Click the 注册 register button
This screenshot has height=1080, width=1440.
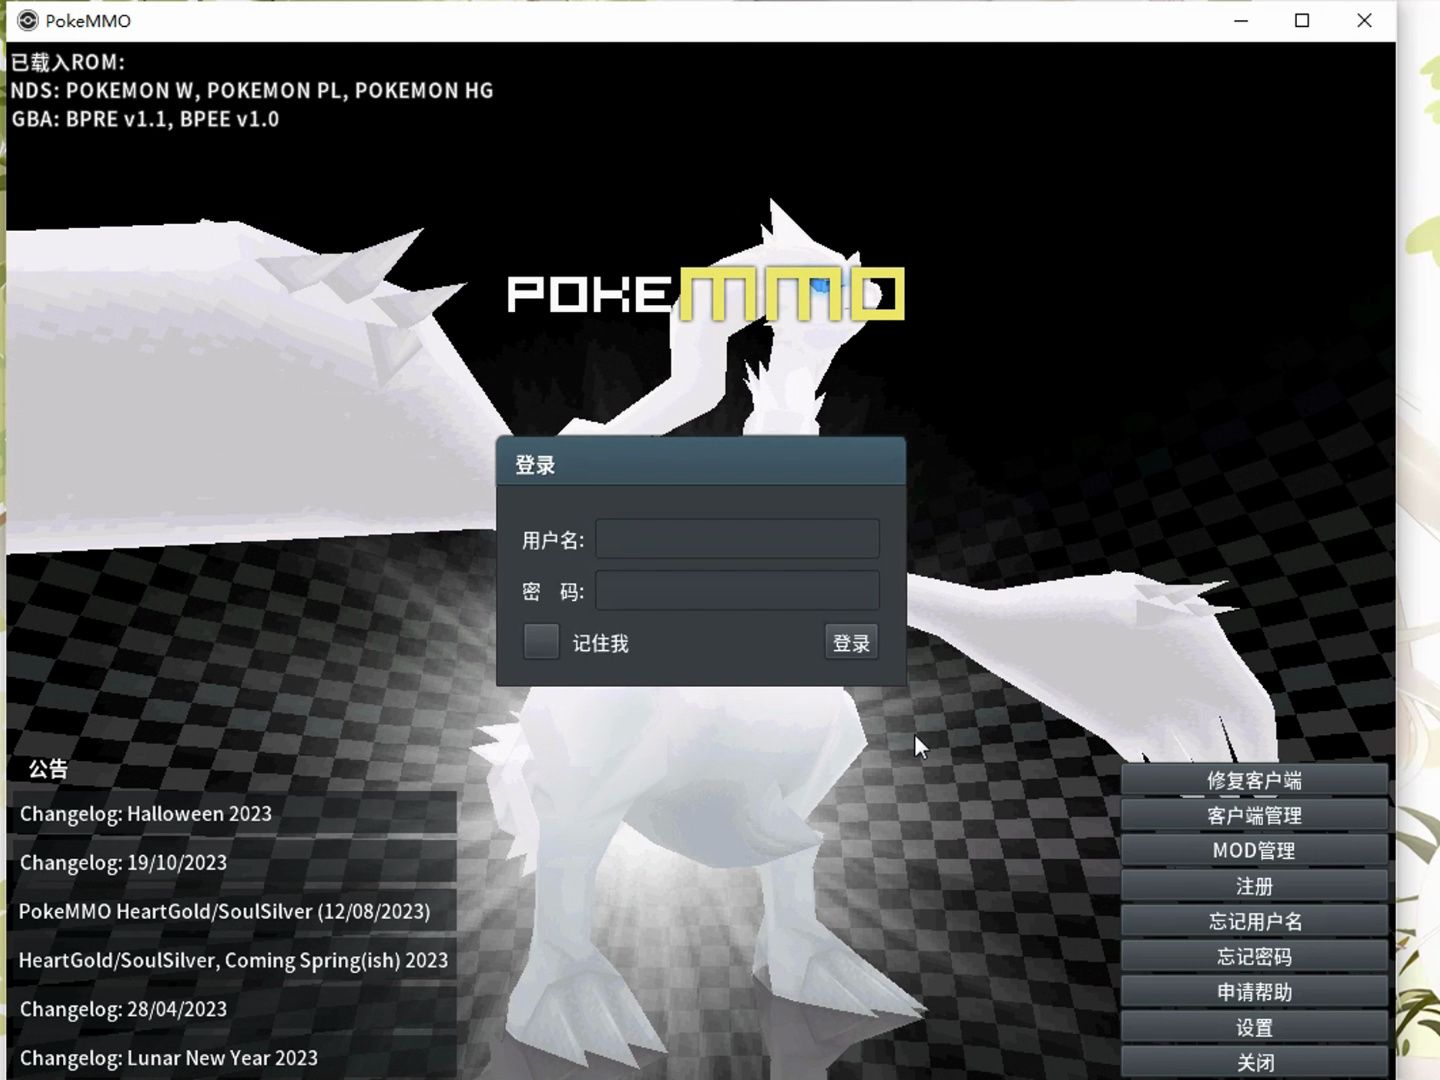tap(1254, 886)
